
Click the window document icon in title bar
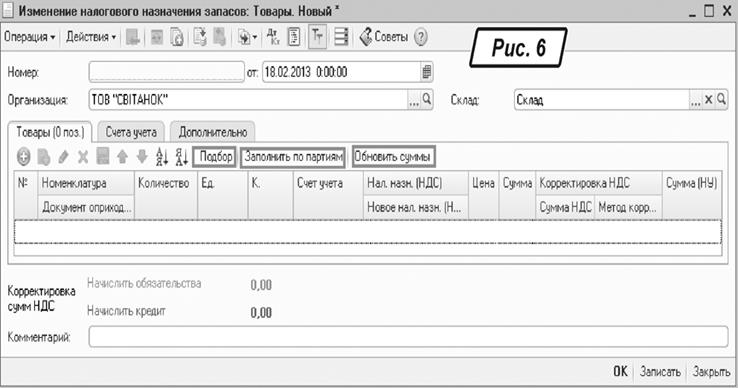8,11
